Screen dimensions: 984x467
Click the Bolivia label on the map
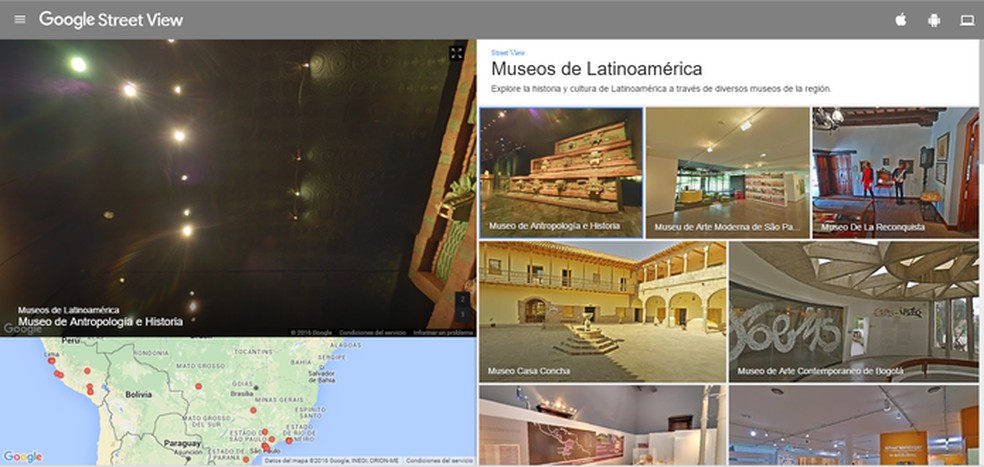(x=138, y=395)
